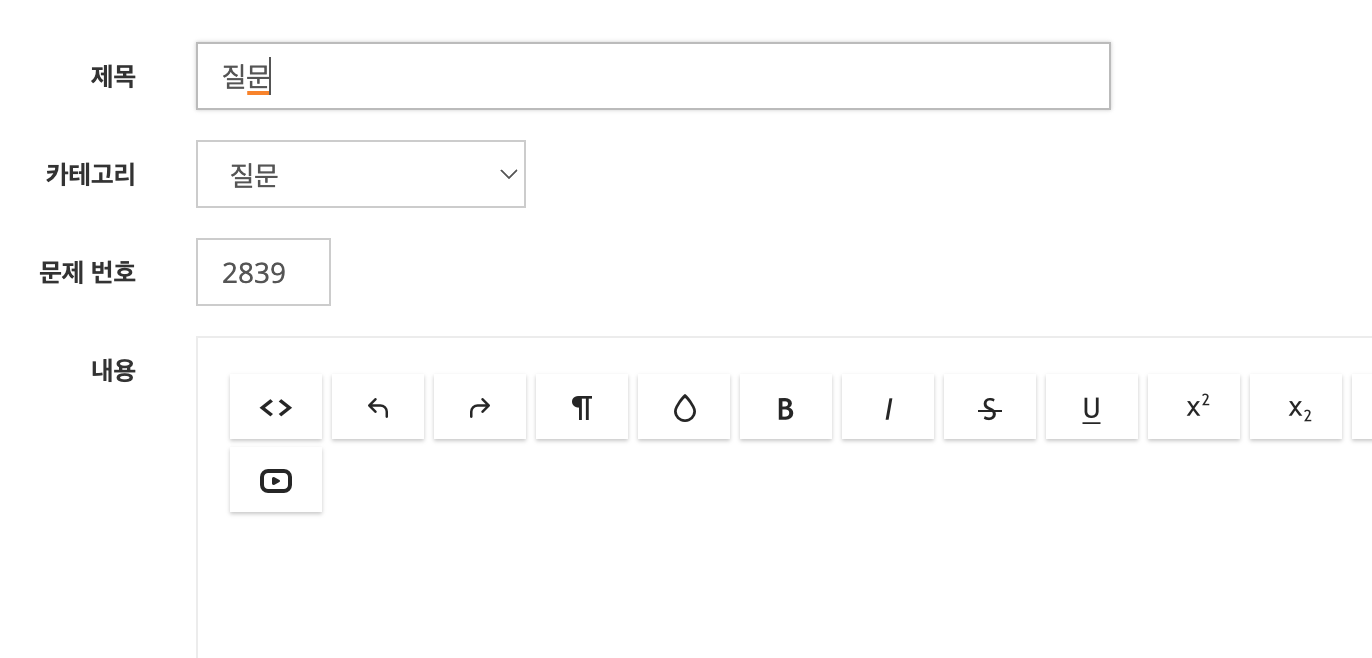Toggle bold formatting

(x=786, y=407)
